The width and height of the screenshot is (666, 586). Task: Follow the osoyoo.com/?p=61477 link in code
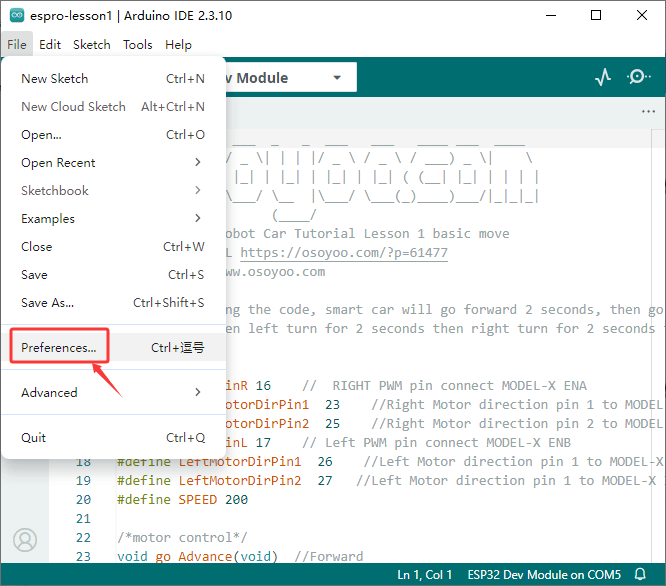click(x=344, y=253)
